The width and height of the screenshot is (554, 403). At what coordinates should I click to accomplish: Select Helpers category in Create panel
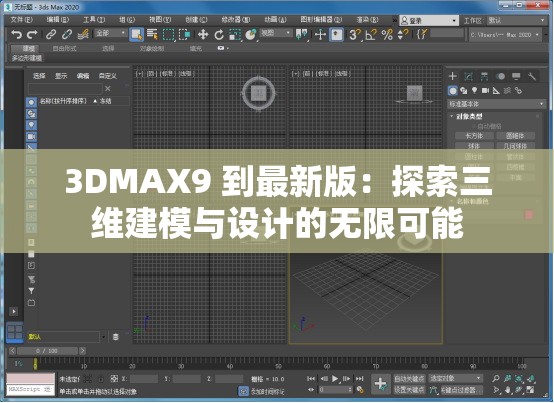tap(496, 91)
